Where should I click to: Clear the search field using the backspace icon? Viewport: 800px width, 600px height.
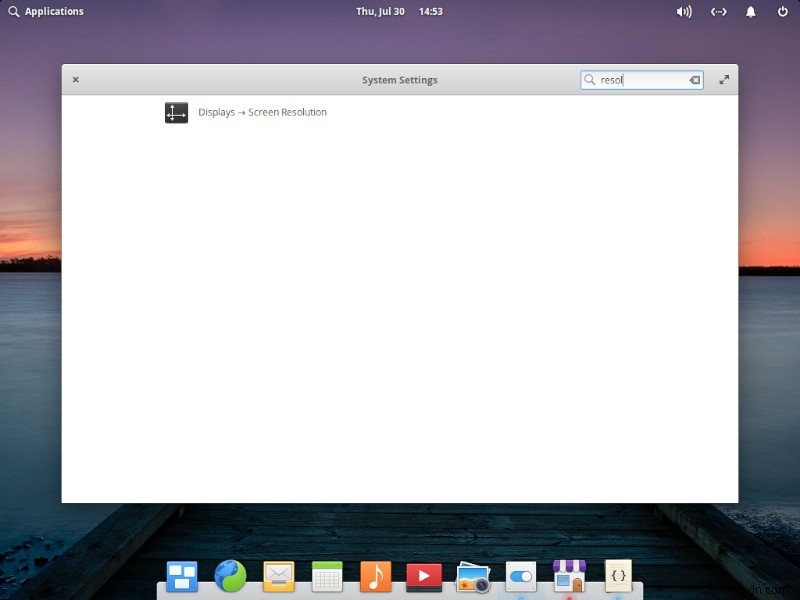(694, 80)
